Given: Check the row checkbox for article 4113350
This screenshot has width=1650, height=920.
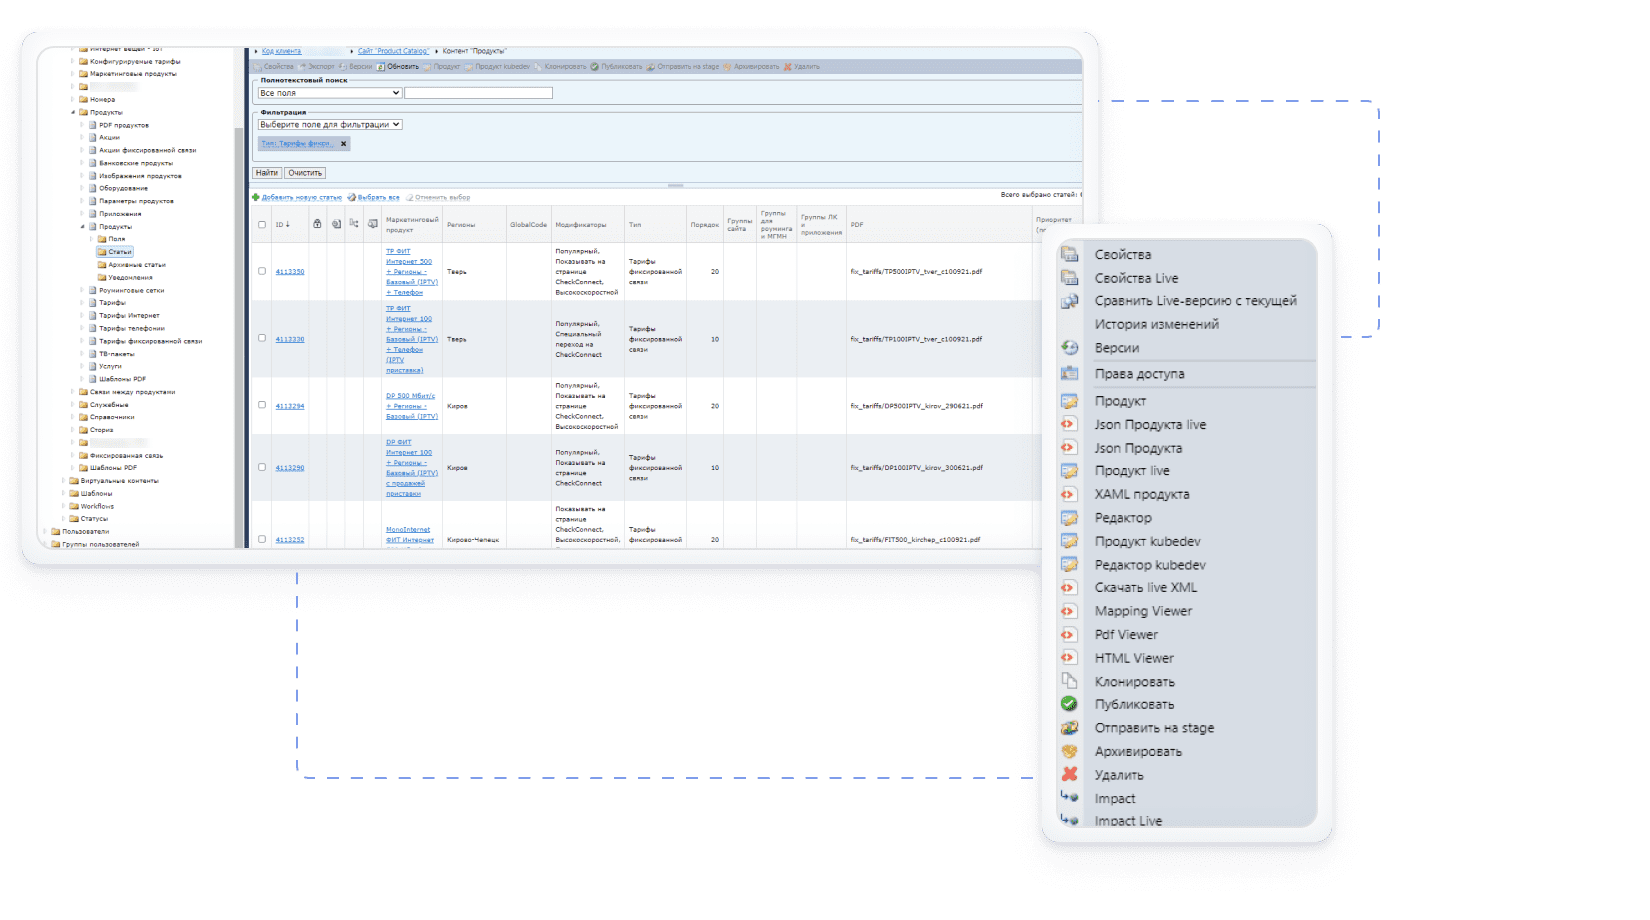Looking at the screenshot, I should (x=262, y=271).
